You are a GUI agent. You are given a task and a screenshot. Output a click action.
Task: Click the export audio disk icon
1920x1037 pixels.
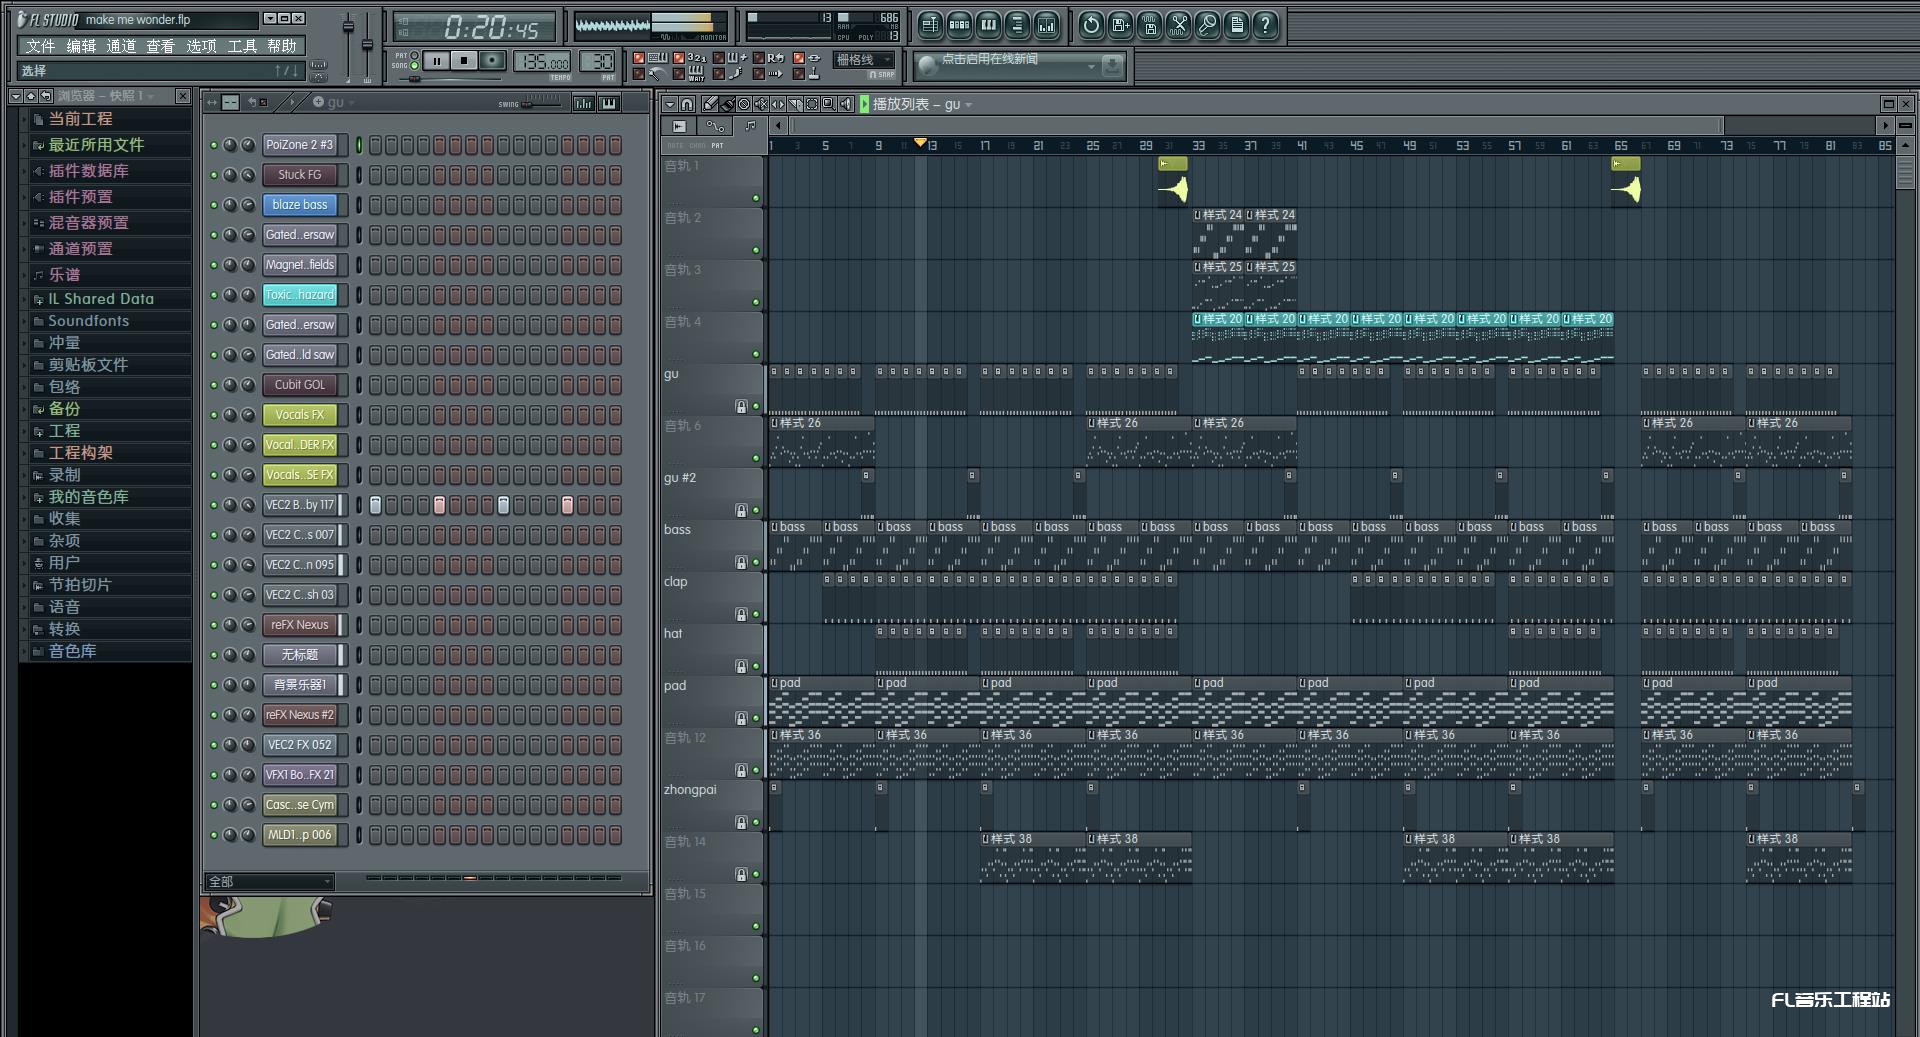click(1149, 26)
